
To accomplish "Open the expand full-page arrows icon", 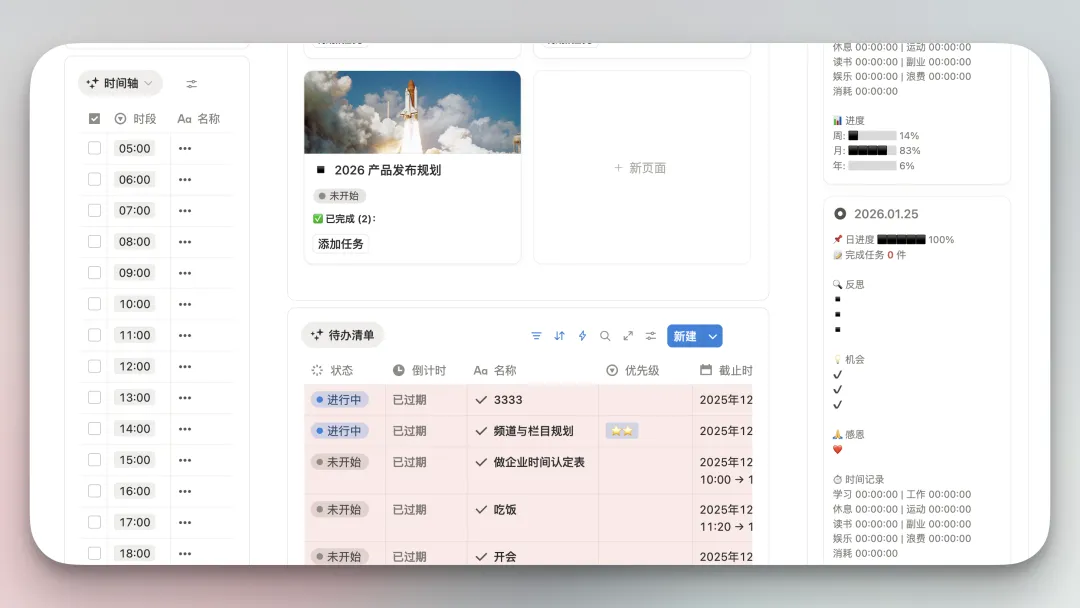I will [628, 336].
